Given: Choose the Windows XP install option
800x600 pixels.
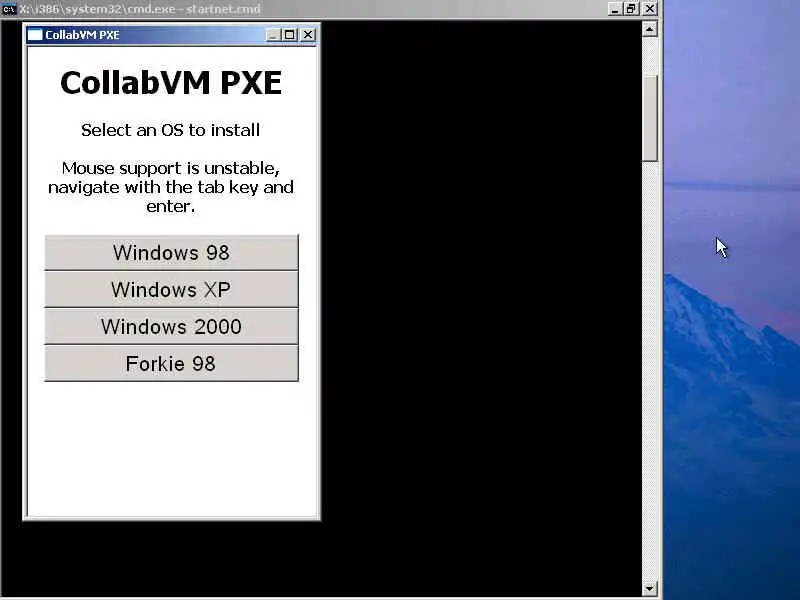Looking at the screenshot, I should point(171,289).
